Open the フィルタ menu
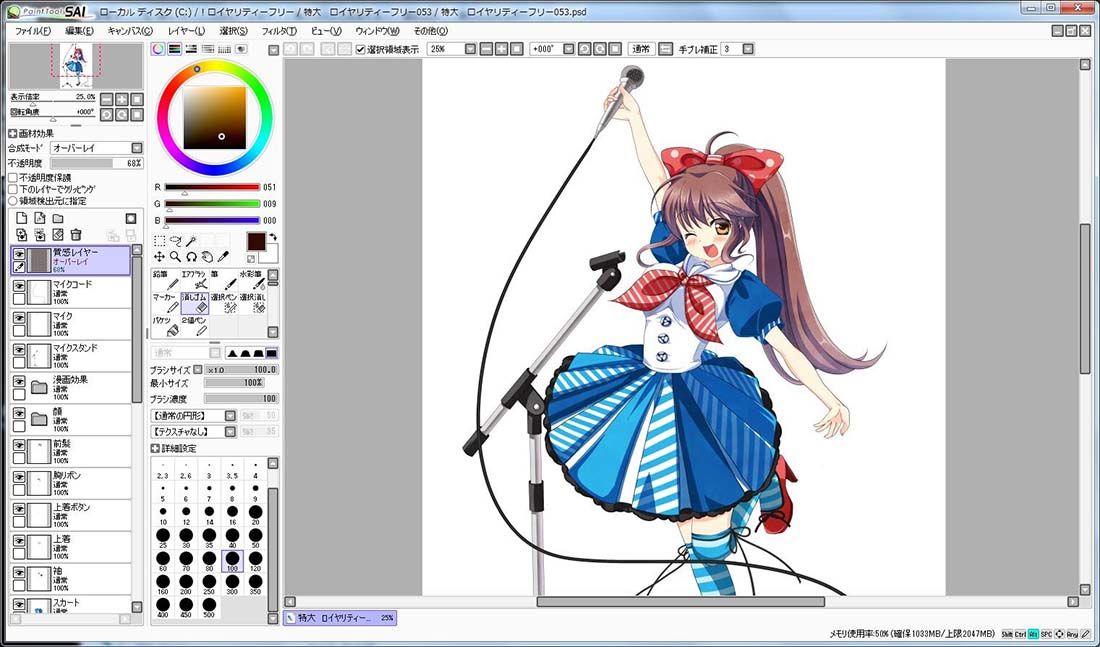1100x647 pixels. point(279,31)
